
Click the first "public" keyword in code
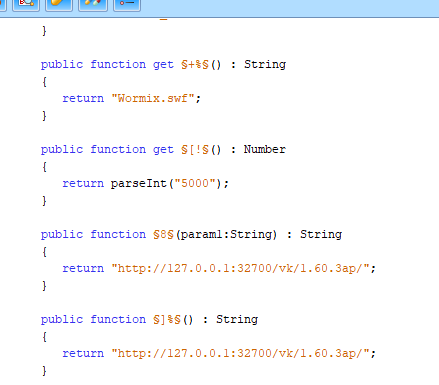(x=62, y=64)
